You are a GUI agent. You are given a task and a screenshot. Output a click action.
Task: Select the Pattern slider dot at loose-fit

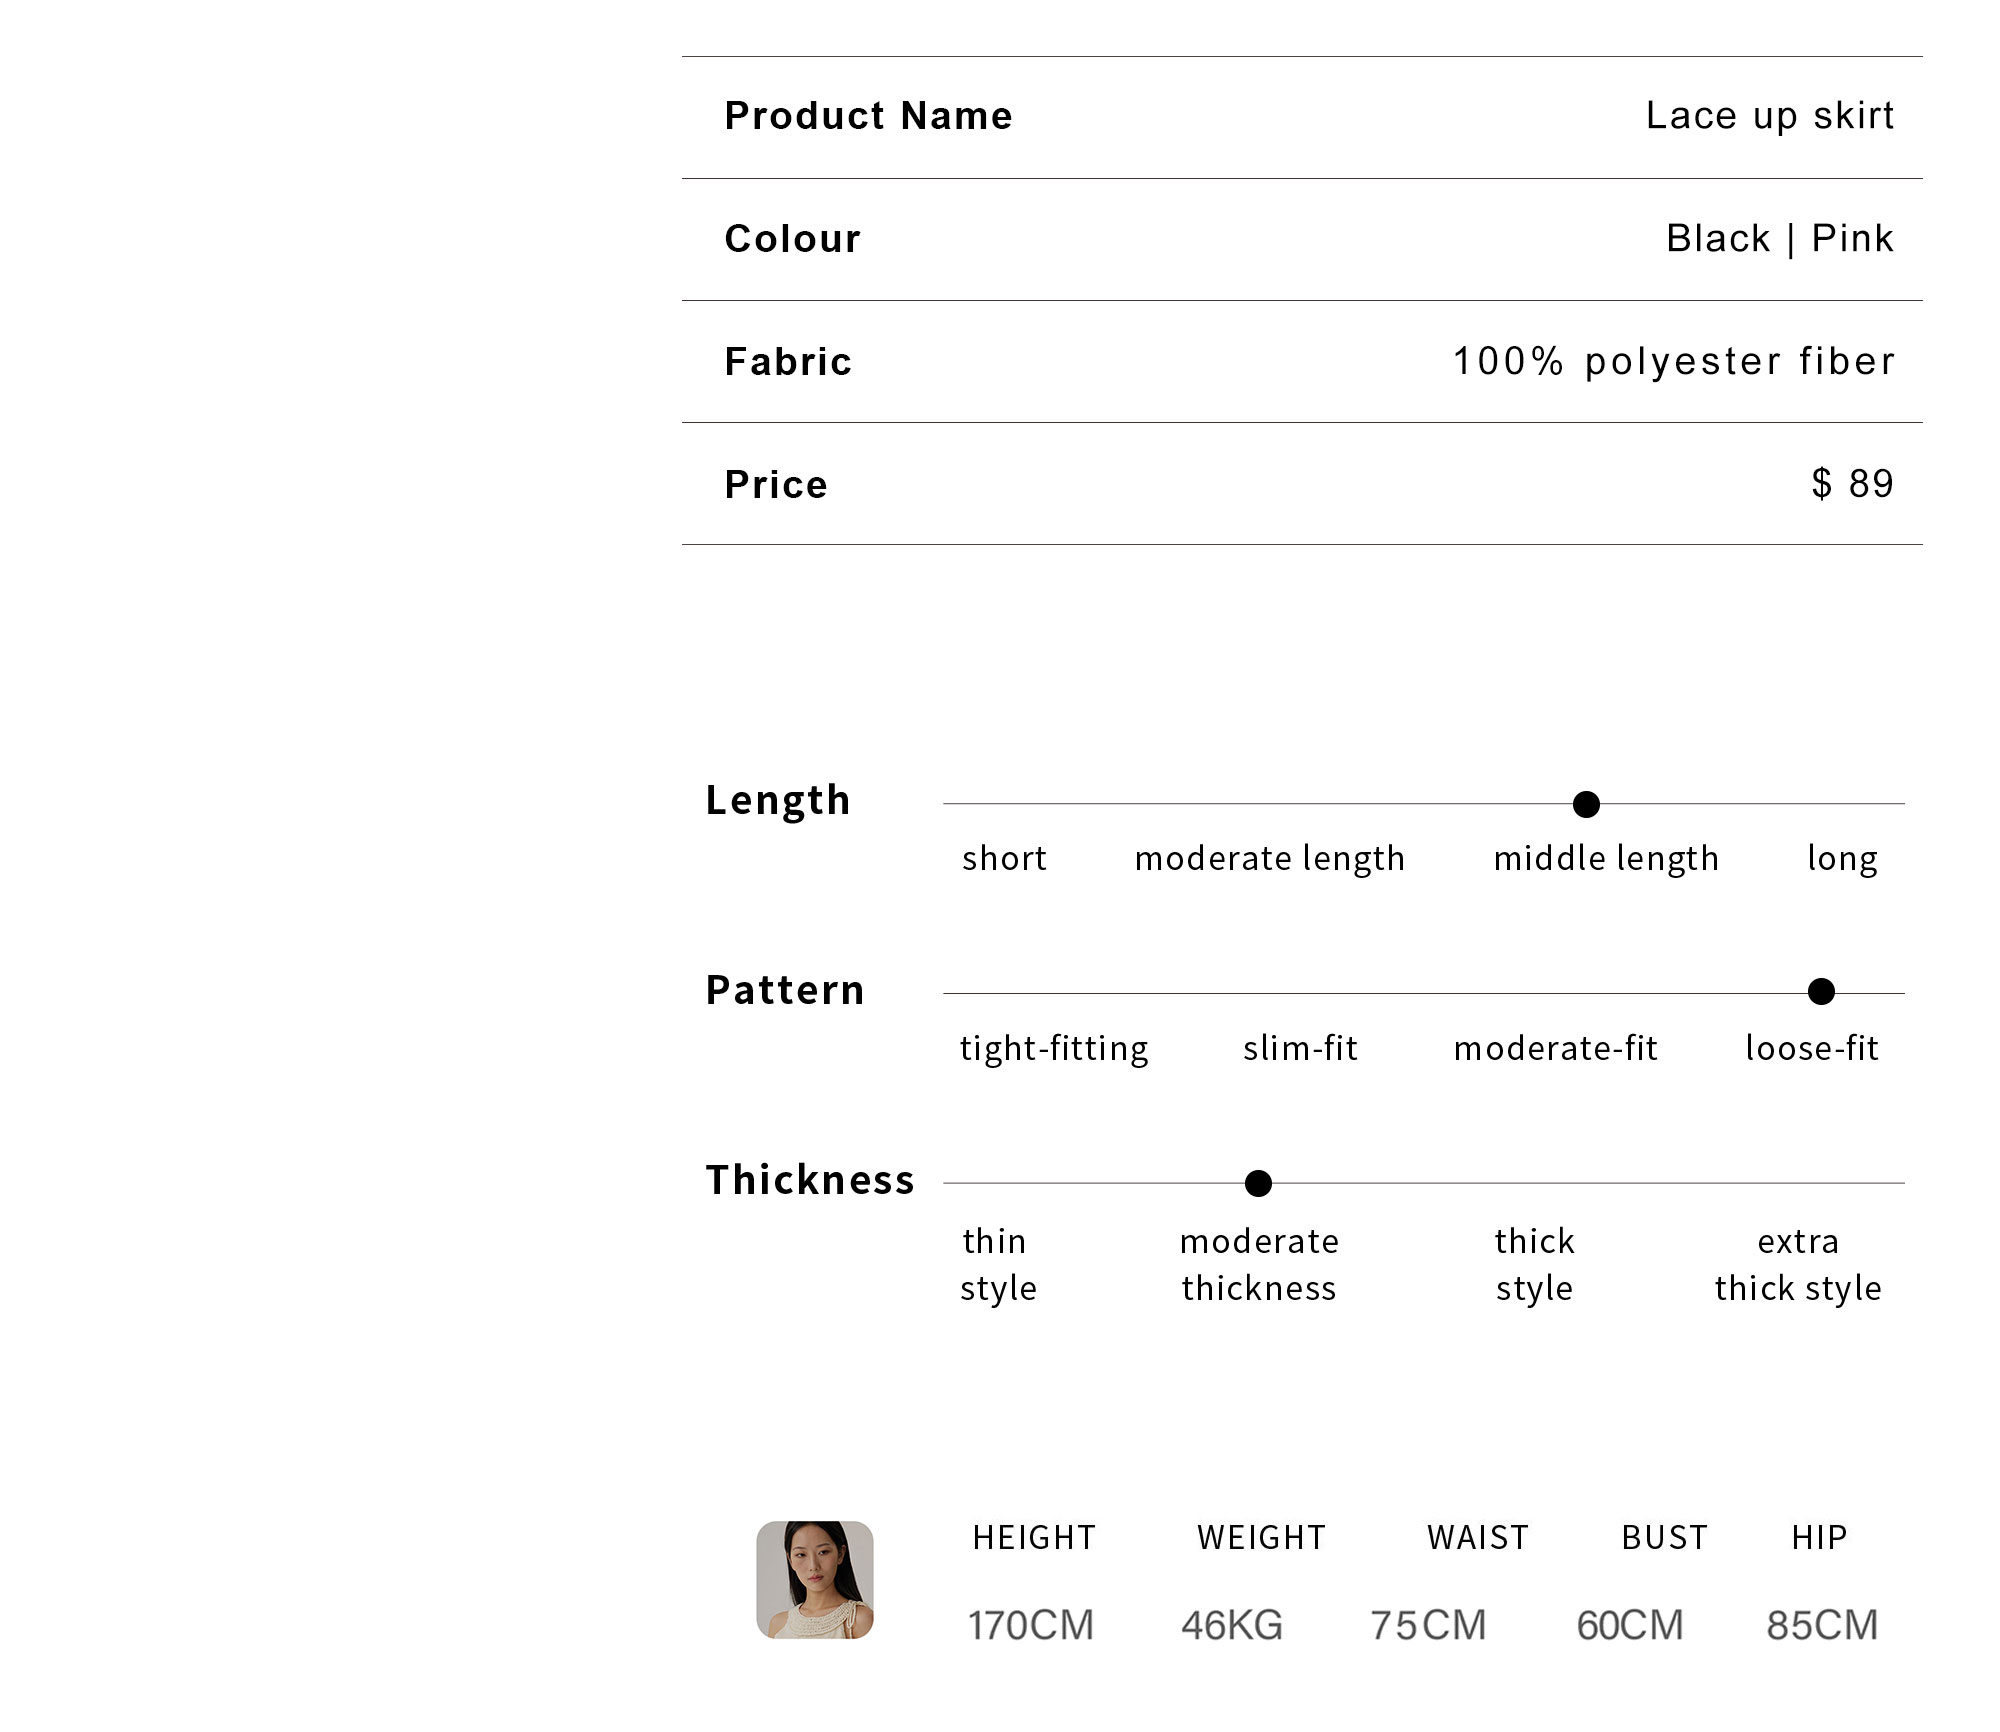[x=1821, y=992]
